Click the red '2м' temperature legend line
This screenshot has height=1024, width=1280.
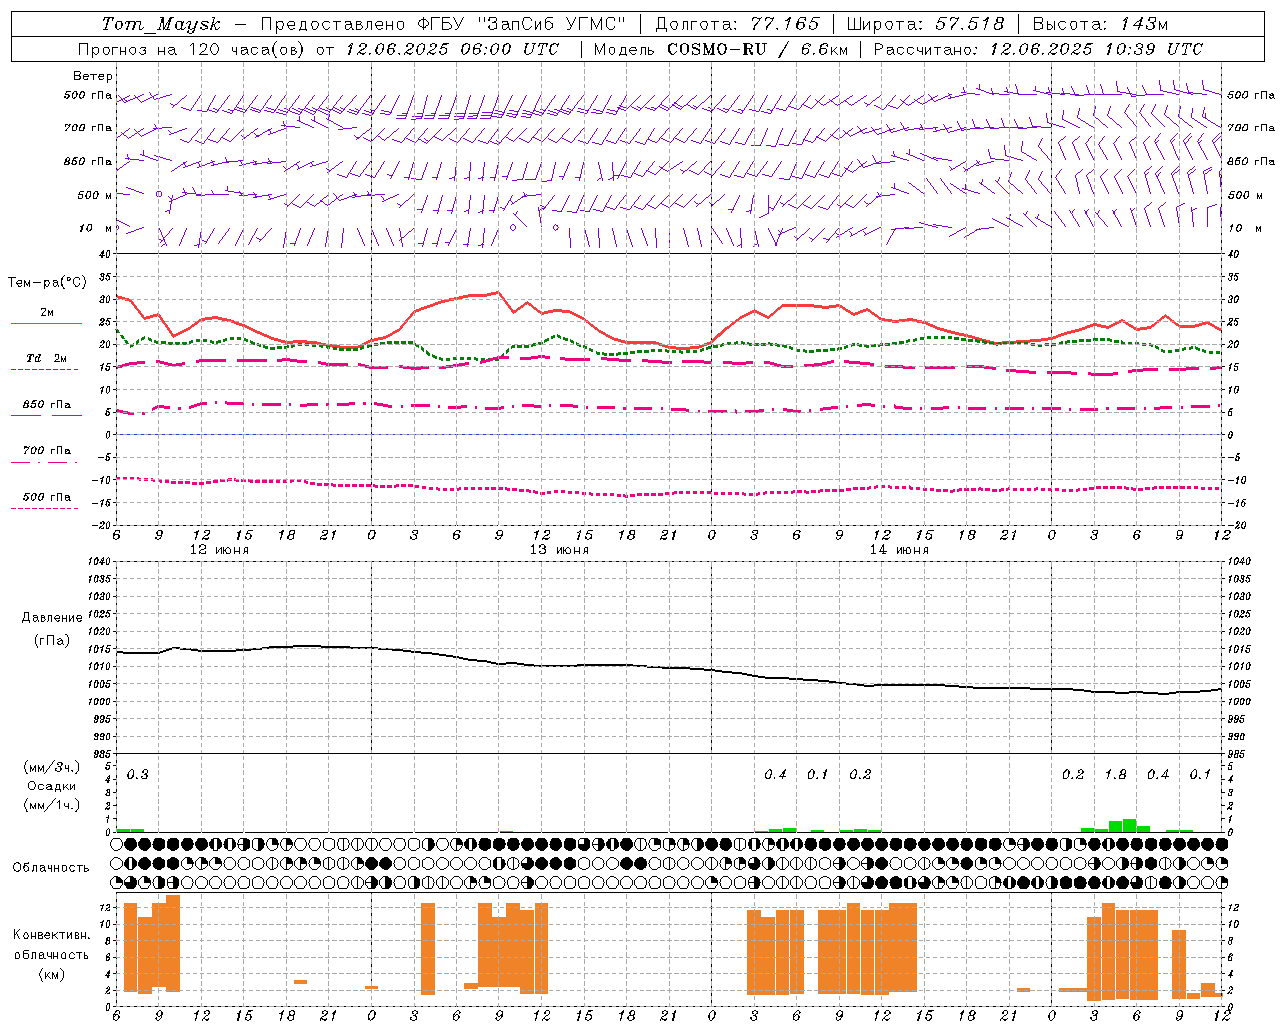coord(47,323)
